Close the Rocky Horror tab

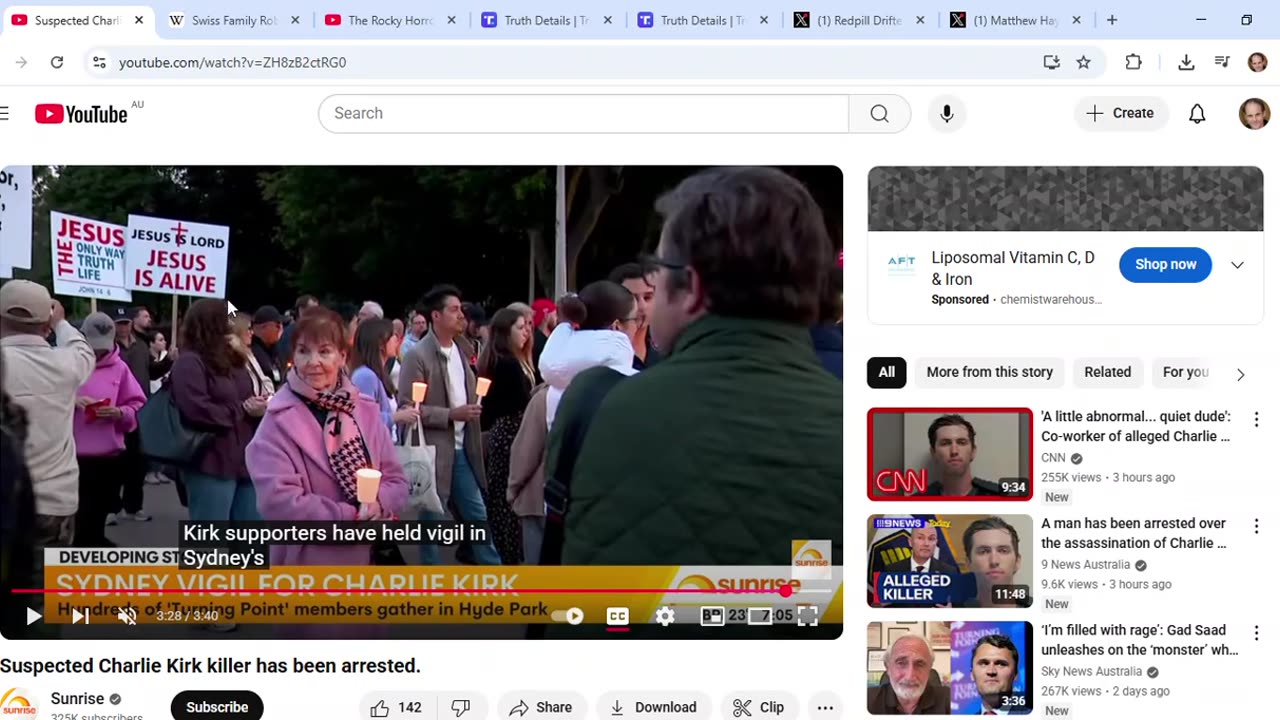pos(451,20)
